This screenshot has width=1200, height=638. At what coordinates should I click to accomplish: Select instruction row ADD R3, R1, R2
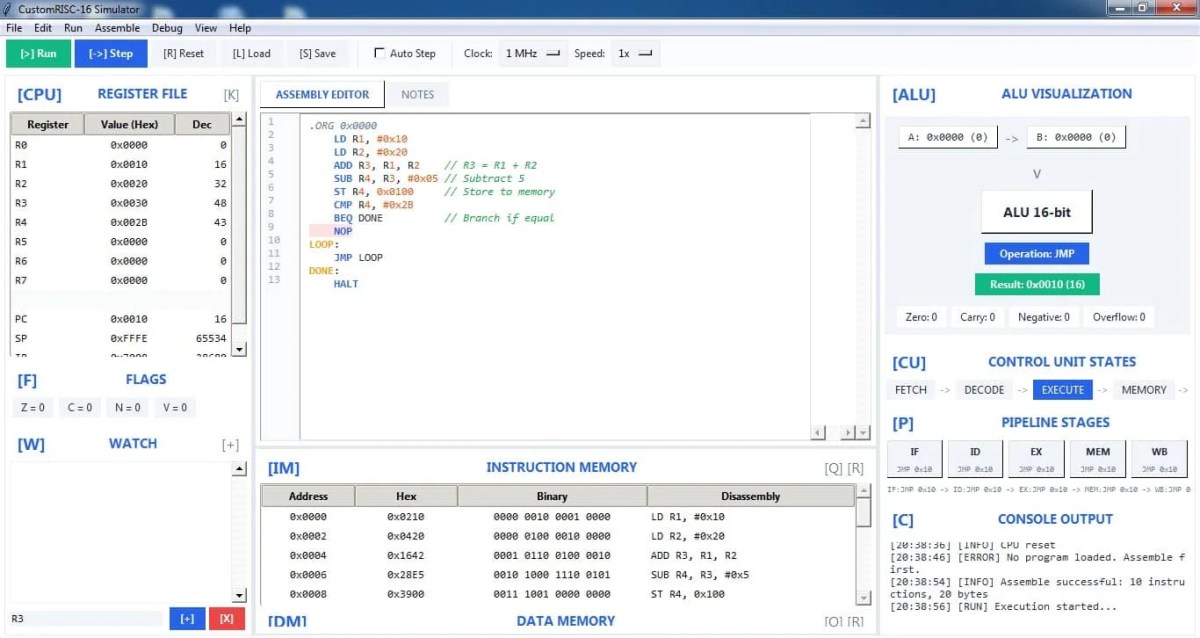[x=558, y=556]
